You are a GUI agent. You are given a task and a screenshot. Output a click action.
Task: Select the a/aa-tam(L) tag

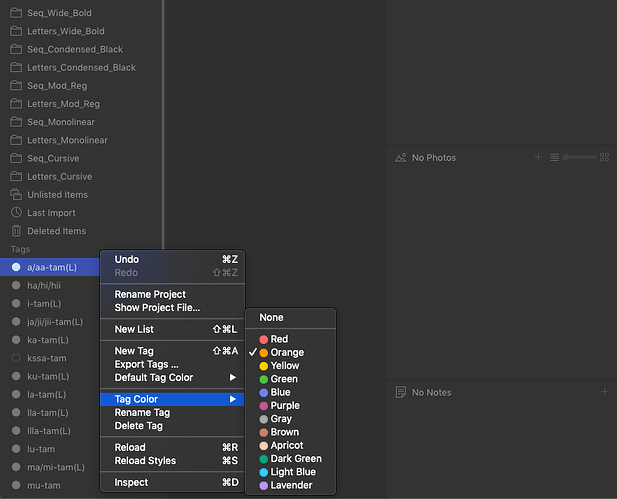pyautogui.click(x=50, y=267)
